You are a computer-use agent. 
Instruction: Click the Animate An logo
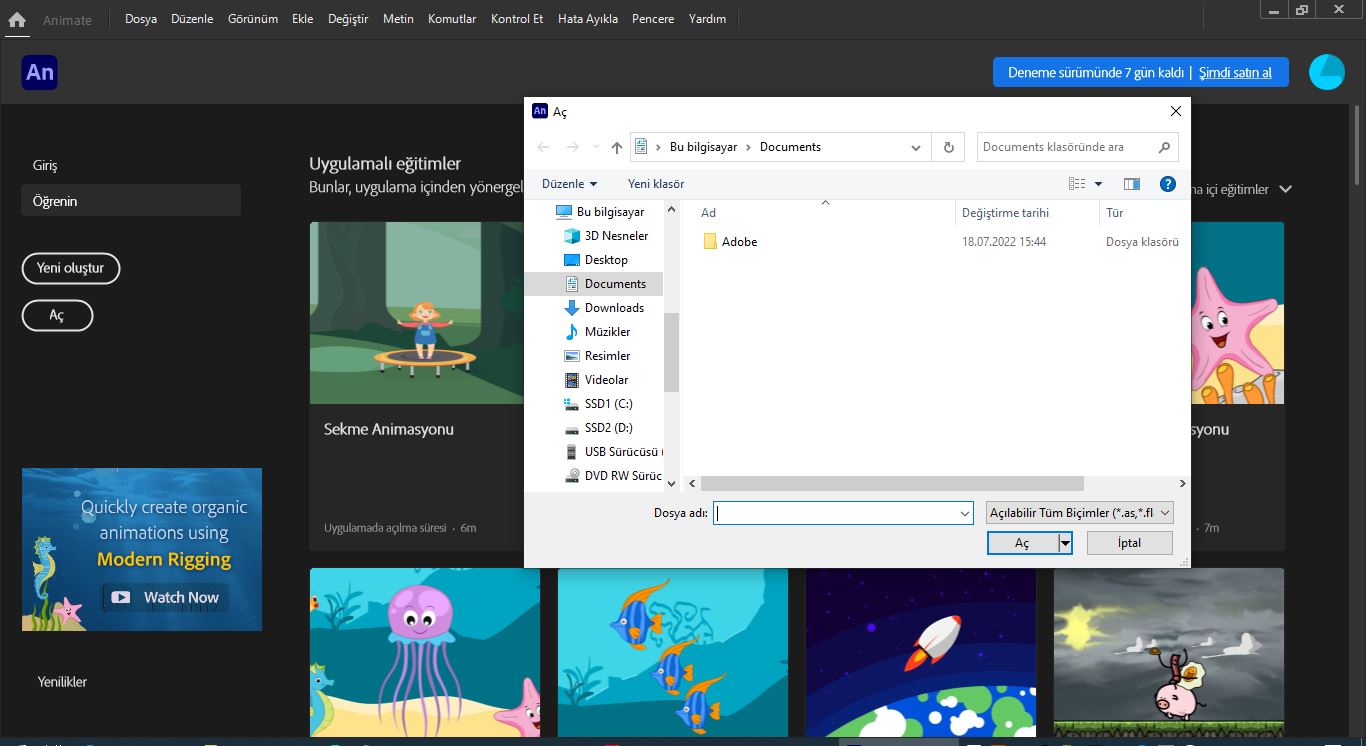point(39,72)
